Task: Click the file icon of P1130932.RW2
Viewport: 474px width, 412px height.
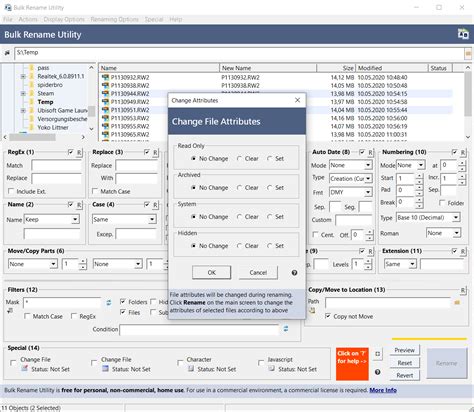Action: (105, 77)
